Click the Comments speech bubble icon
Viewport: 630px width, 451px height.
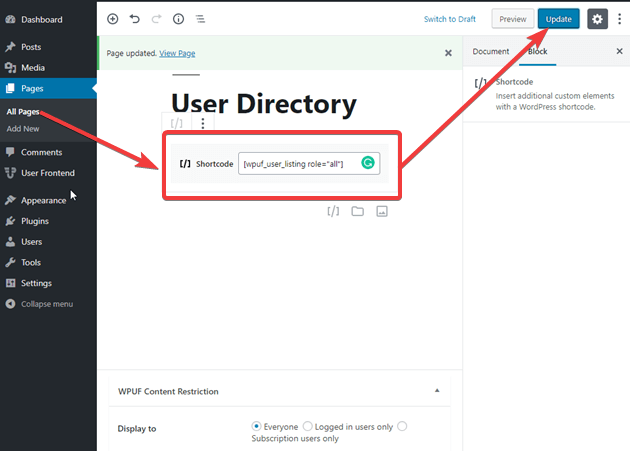(10, 152)
